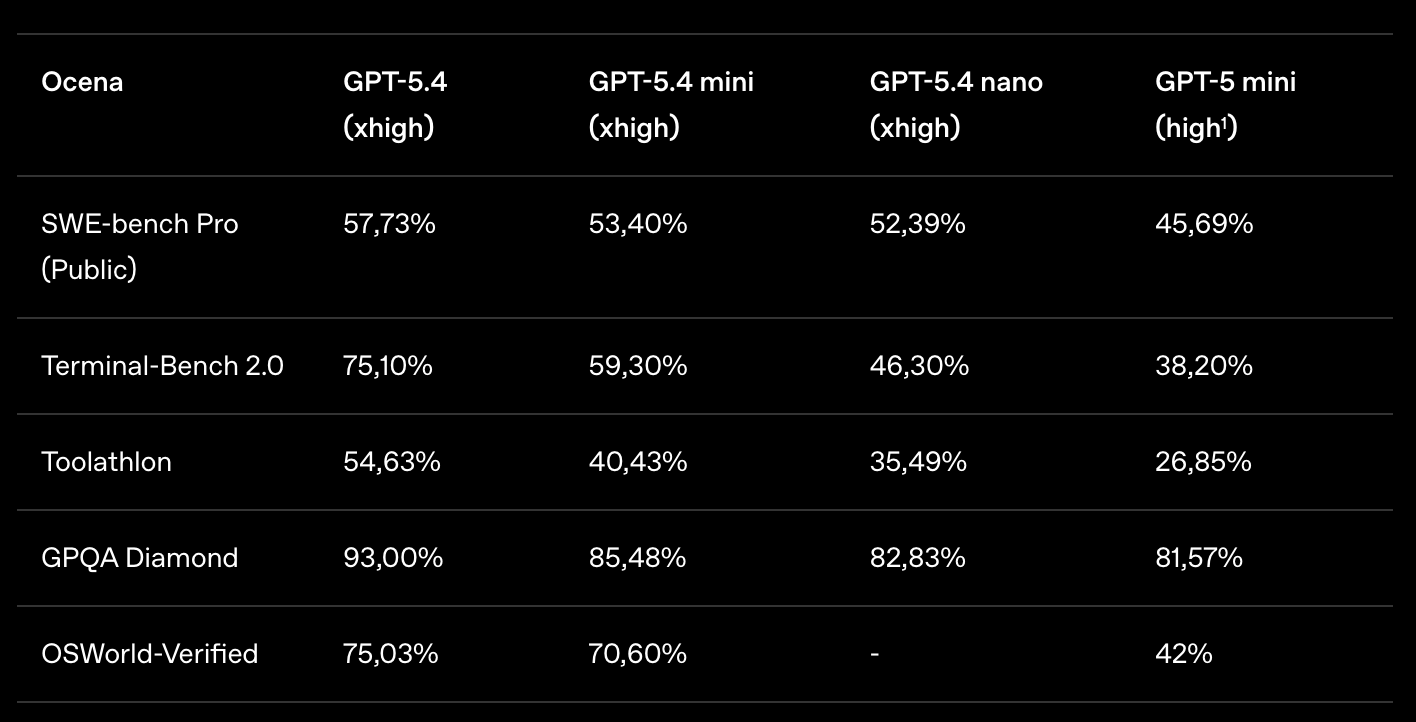This screenshot has width=1416, height=722.
Task: Select the 70,60% OSWorld-Verified score
Action: tap(638, 654)
